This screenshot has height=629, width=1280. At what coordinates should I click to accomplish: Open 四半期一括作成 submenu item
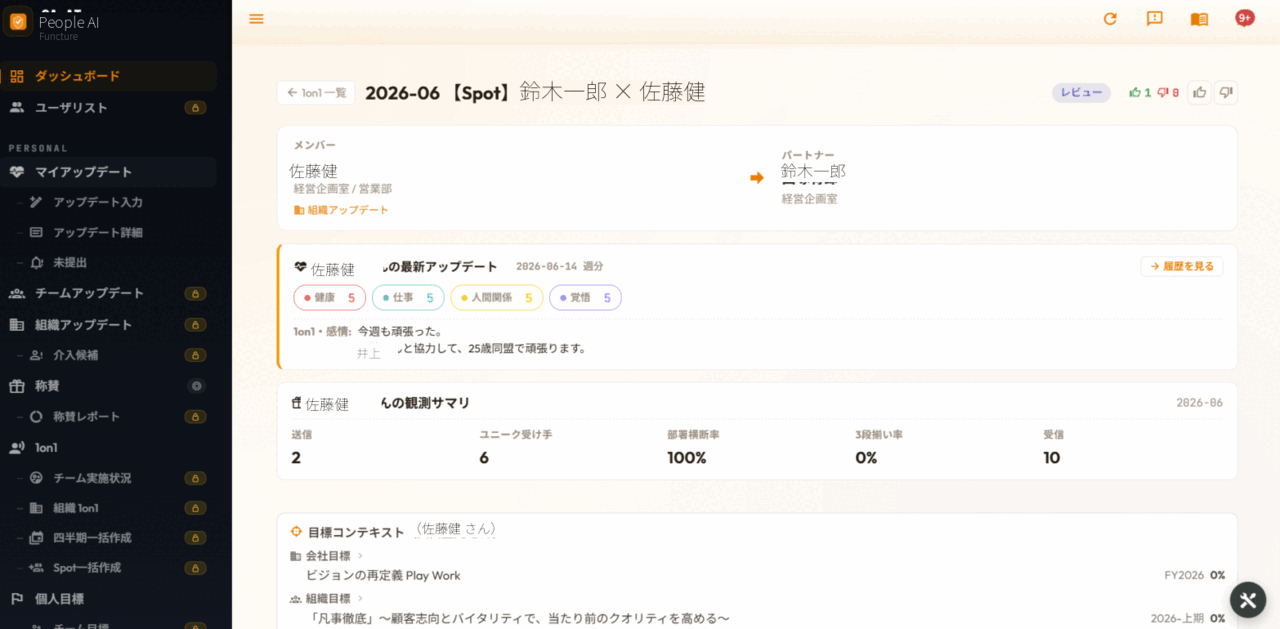92,538
